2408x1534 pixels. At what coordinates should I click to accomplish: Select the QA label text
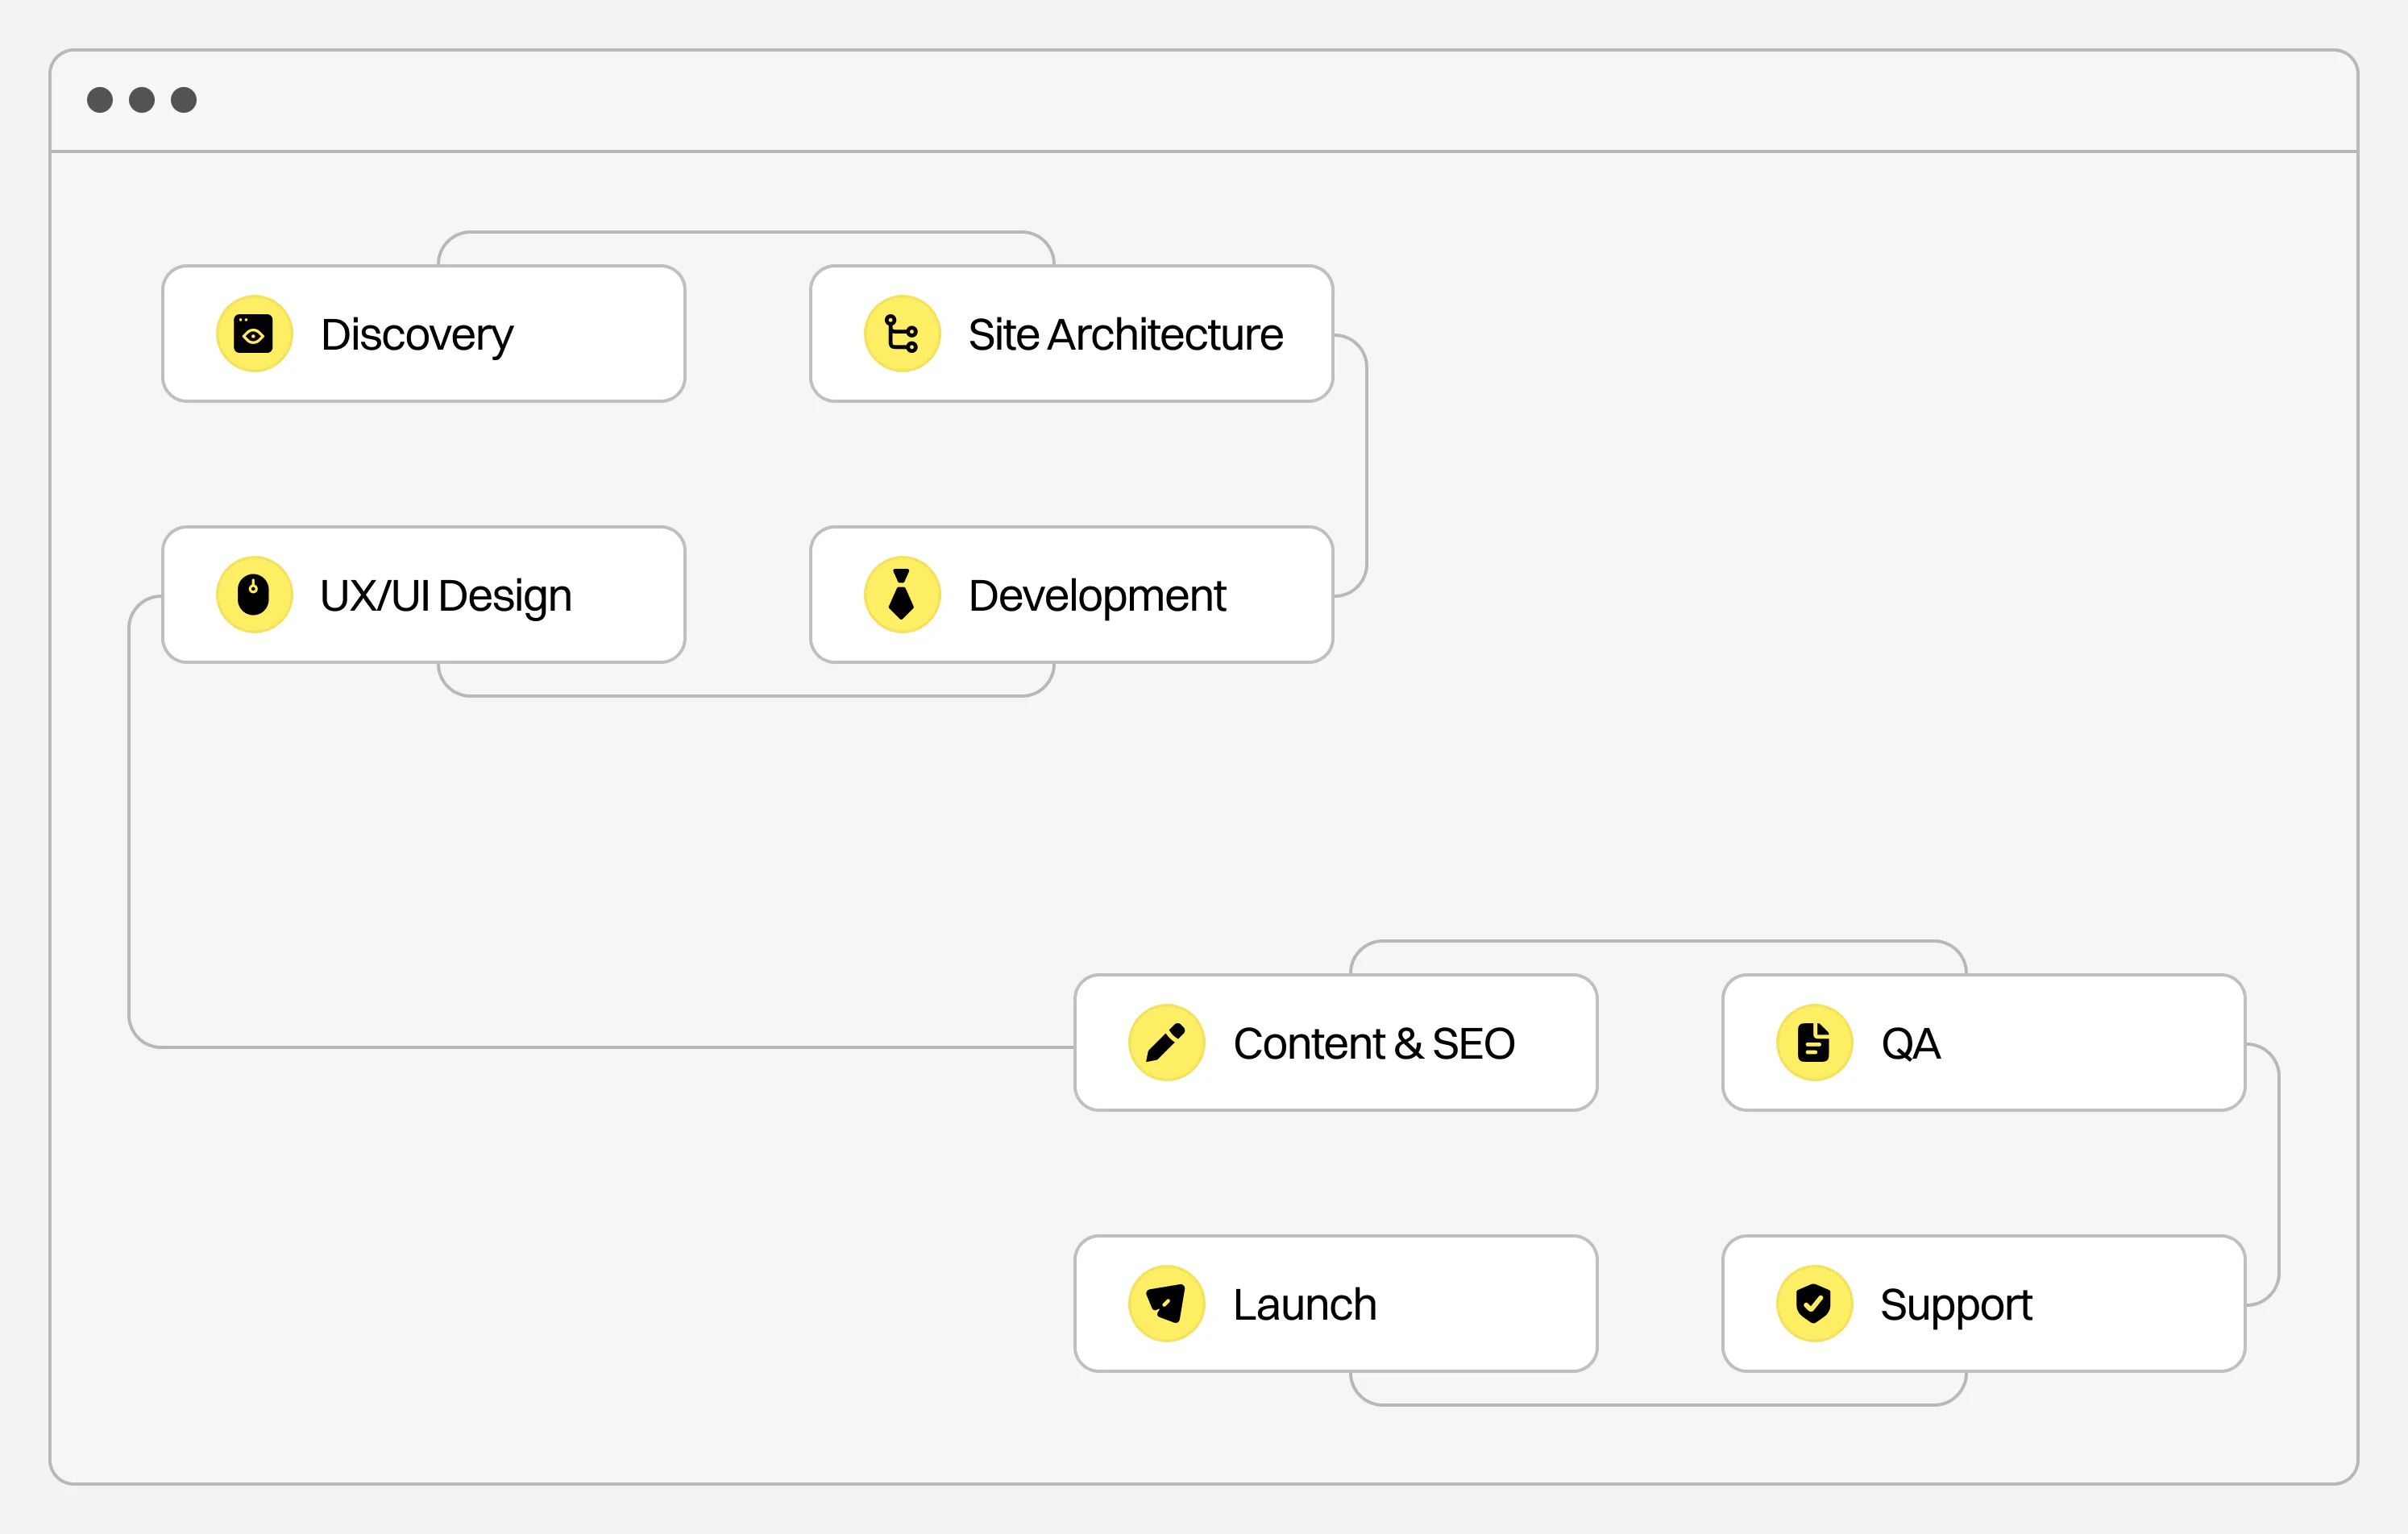pyautogui.click(x=1911, y=1045)
